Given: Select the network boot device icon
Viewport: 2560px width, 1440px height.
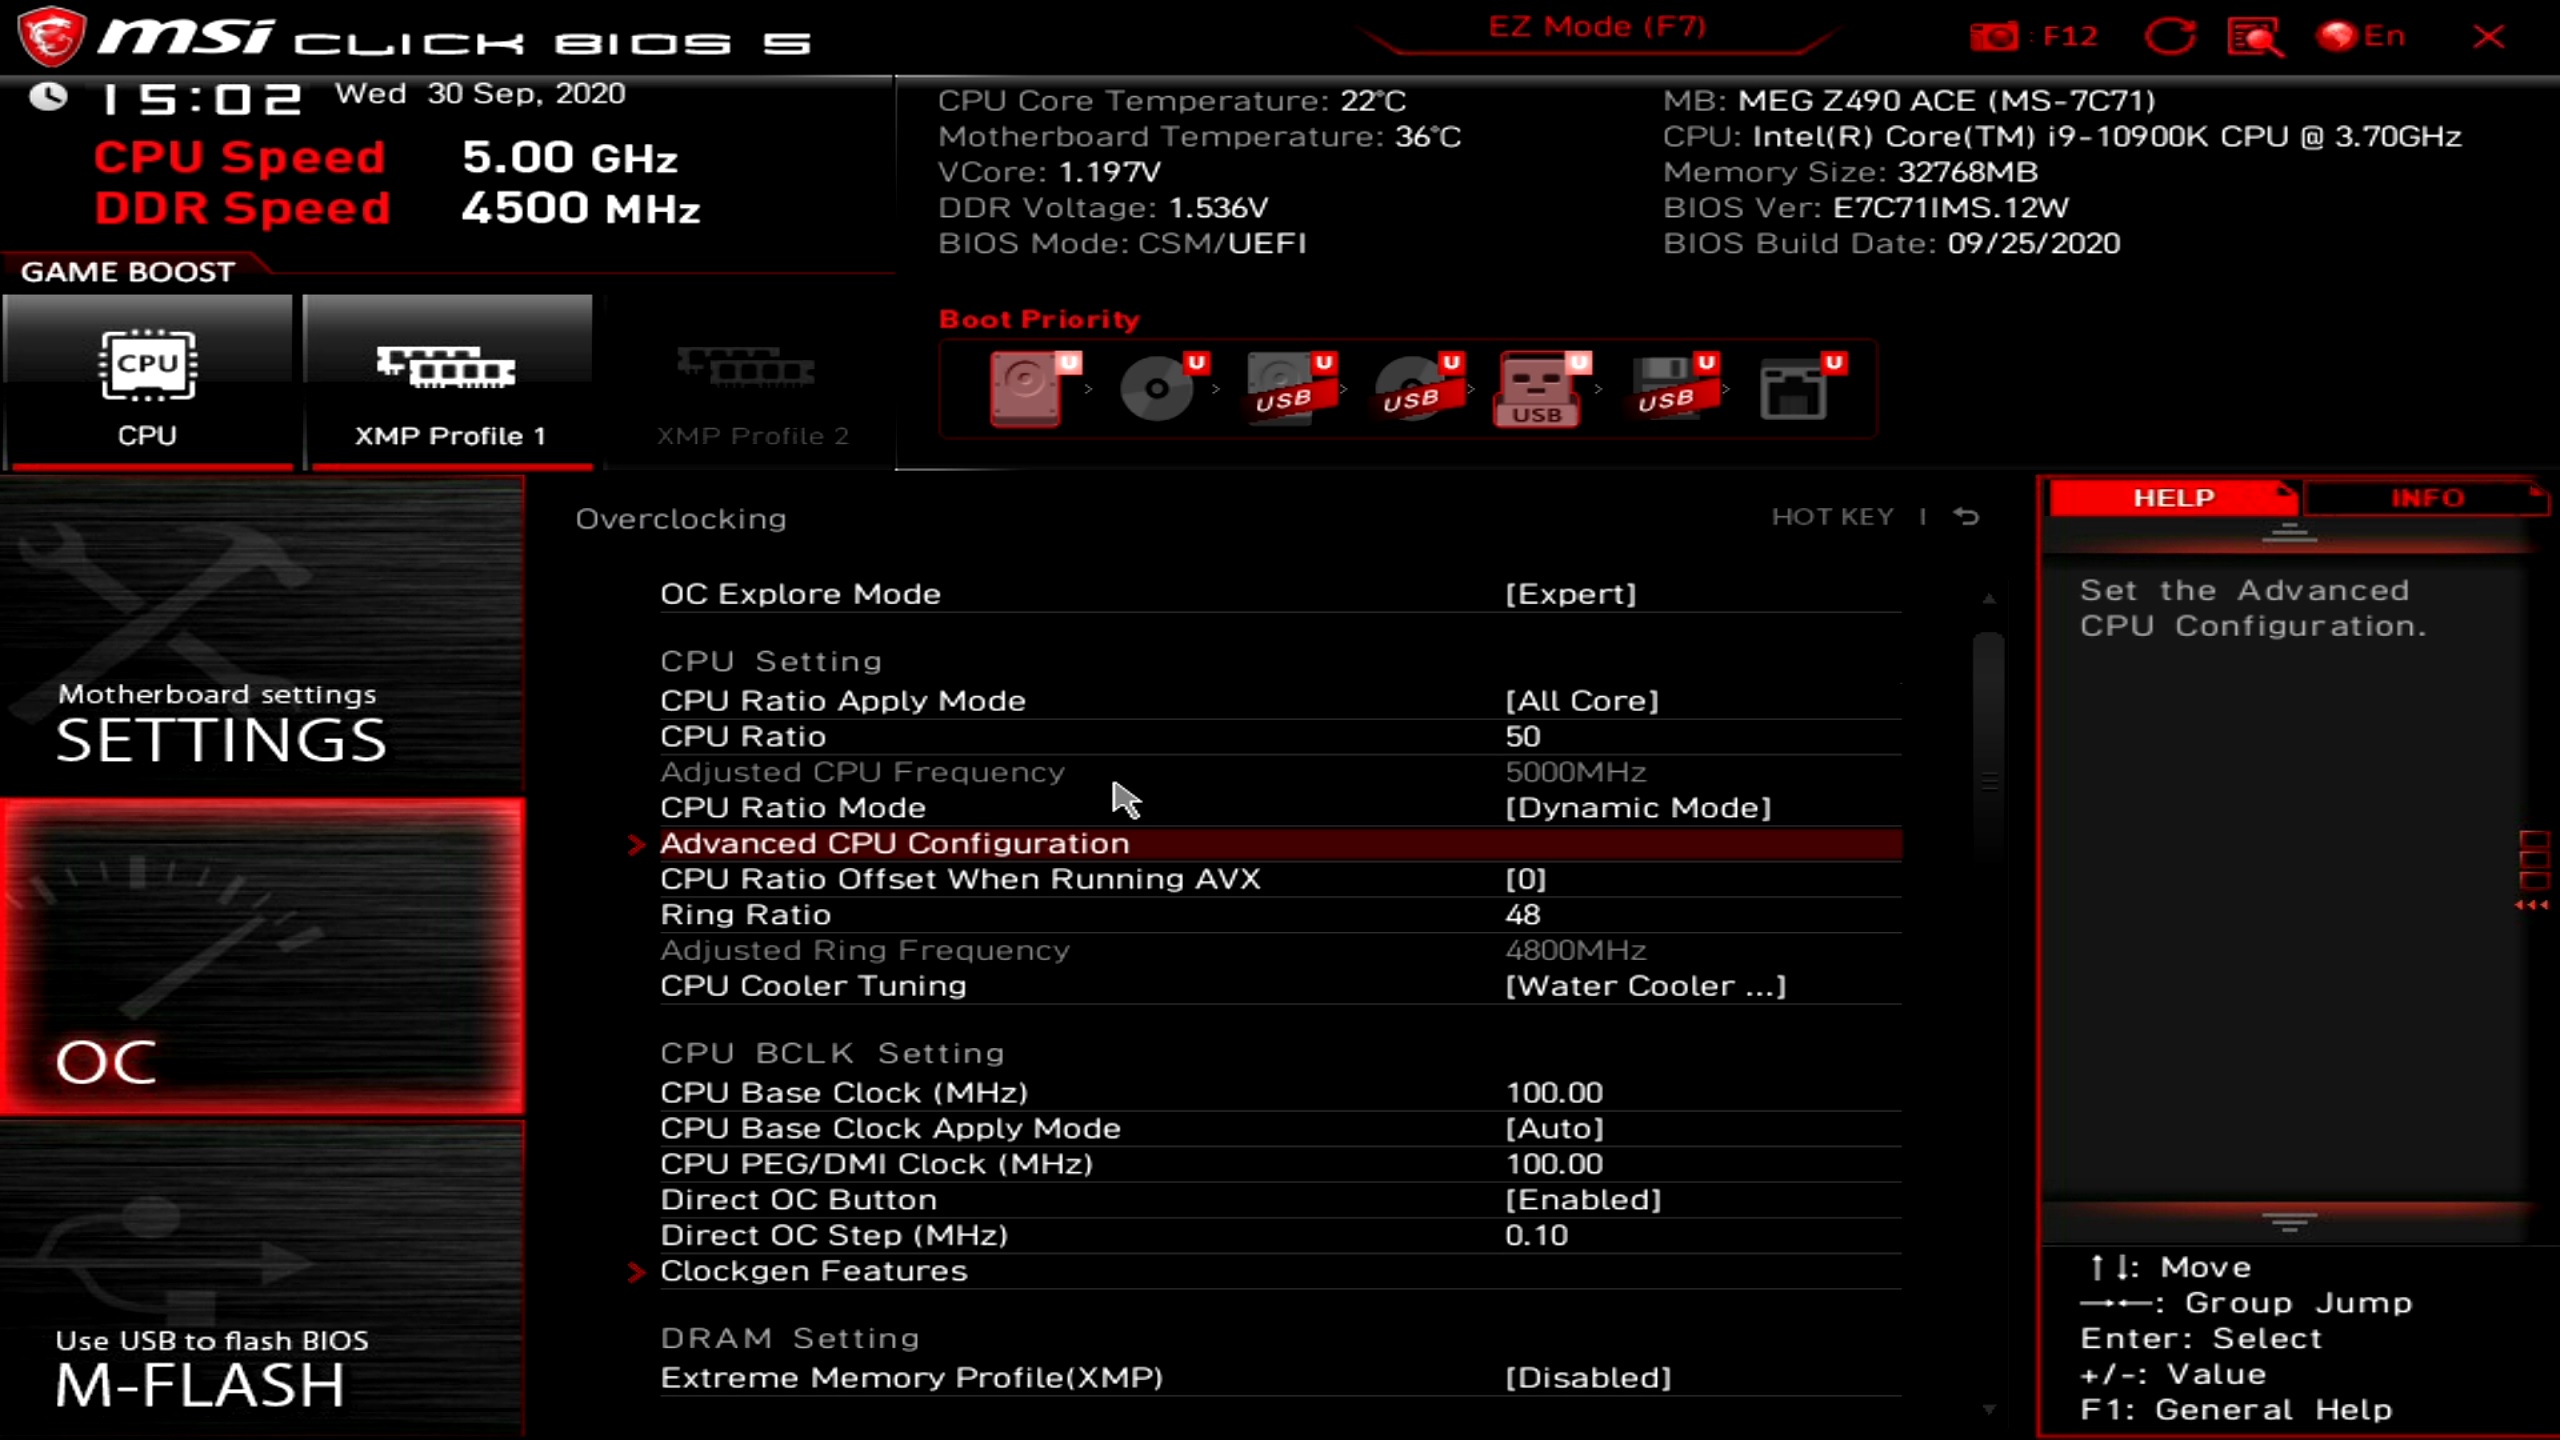Looking at the screenshot, I should [x=1793, y=389].
